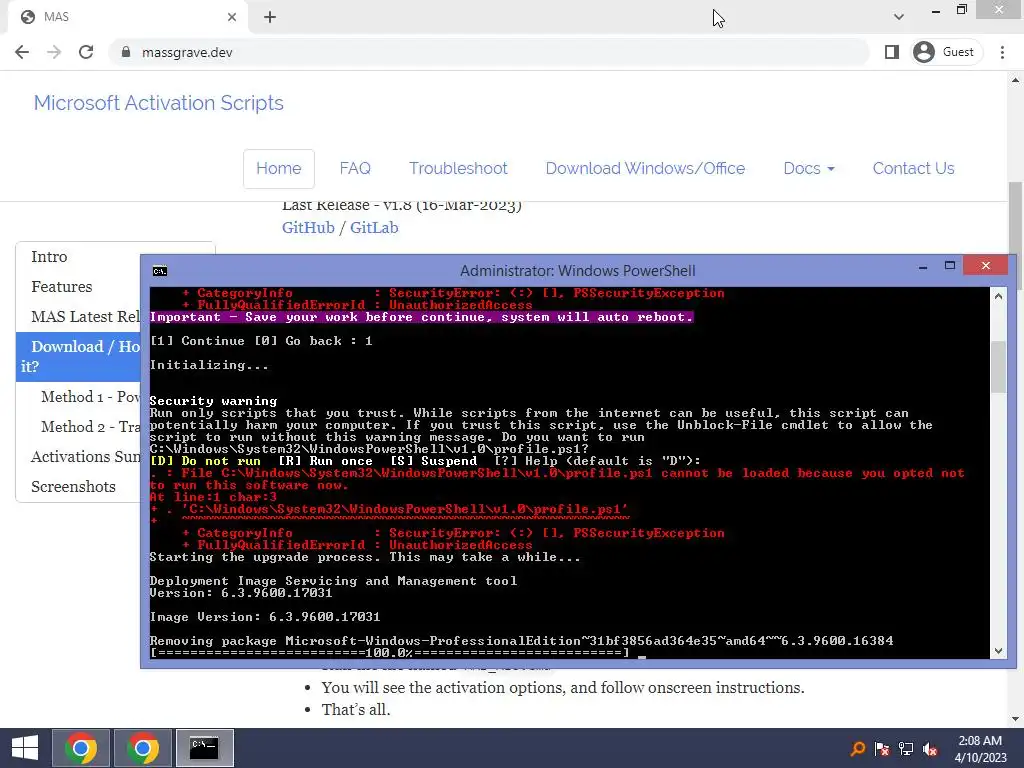Click the tab search chevron
Screen dimensions: 1024x768
[x=899, y=17]
